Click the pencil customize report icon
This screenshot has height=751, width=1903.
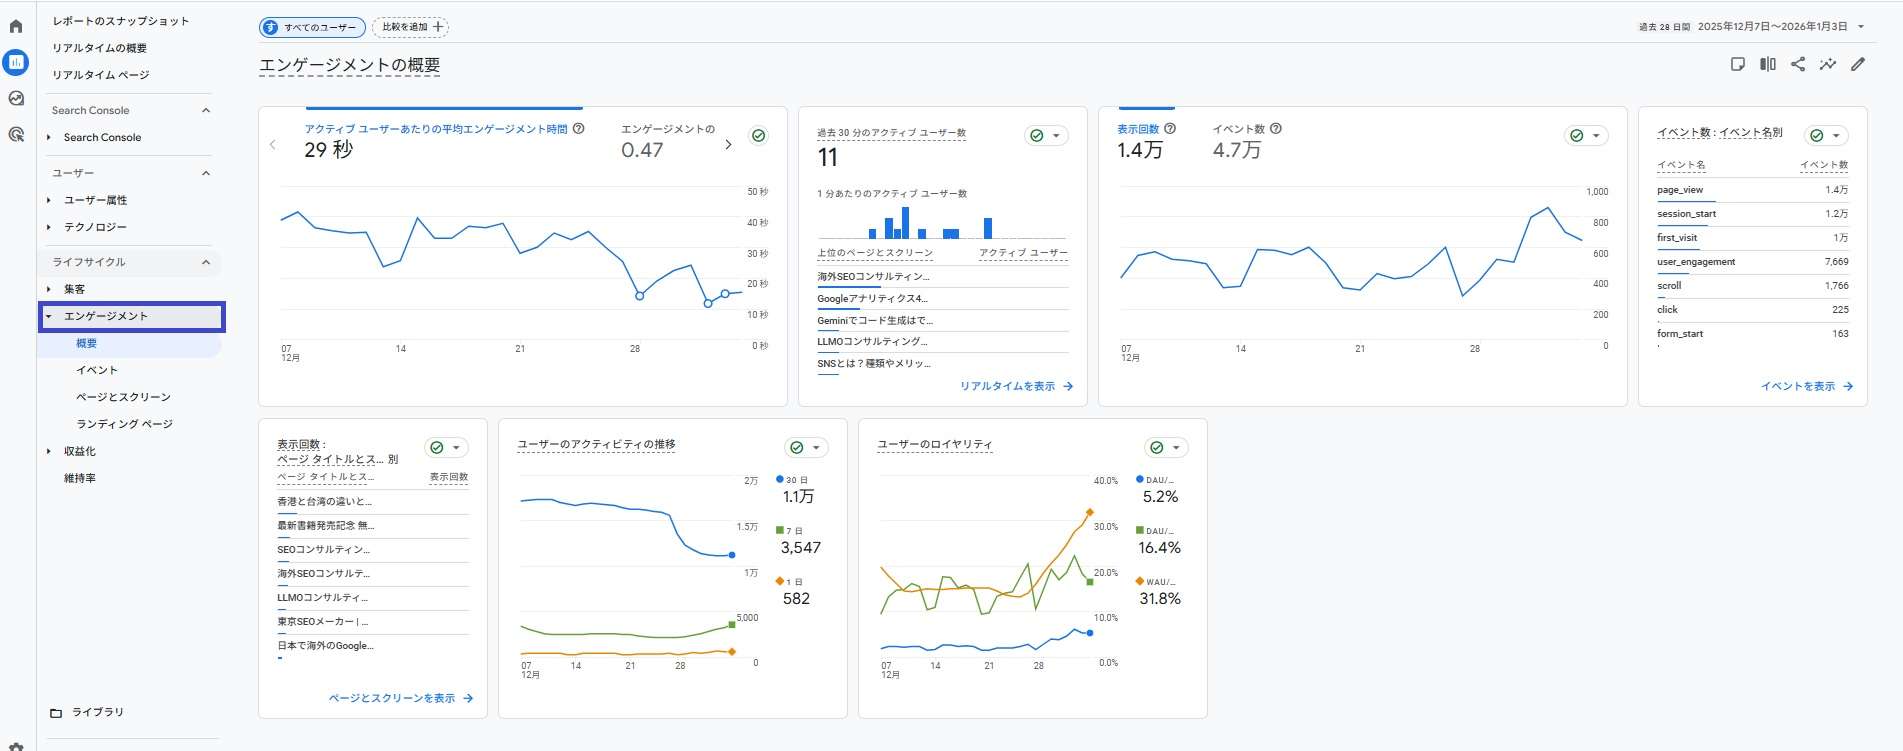pyautogui.click(x=1858, y=64)
